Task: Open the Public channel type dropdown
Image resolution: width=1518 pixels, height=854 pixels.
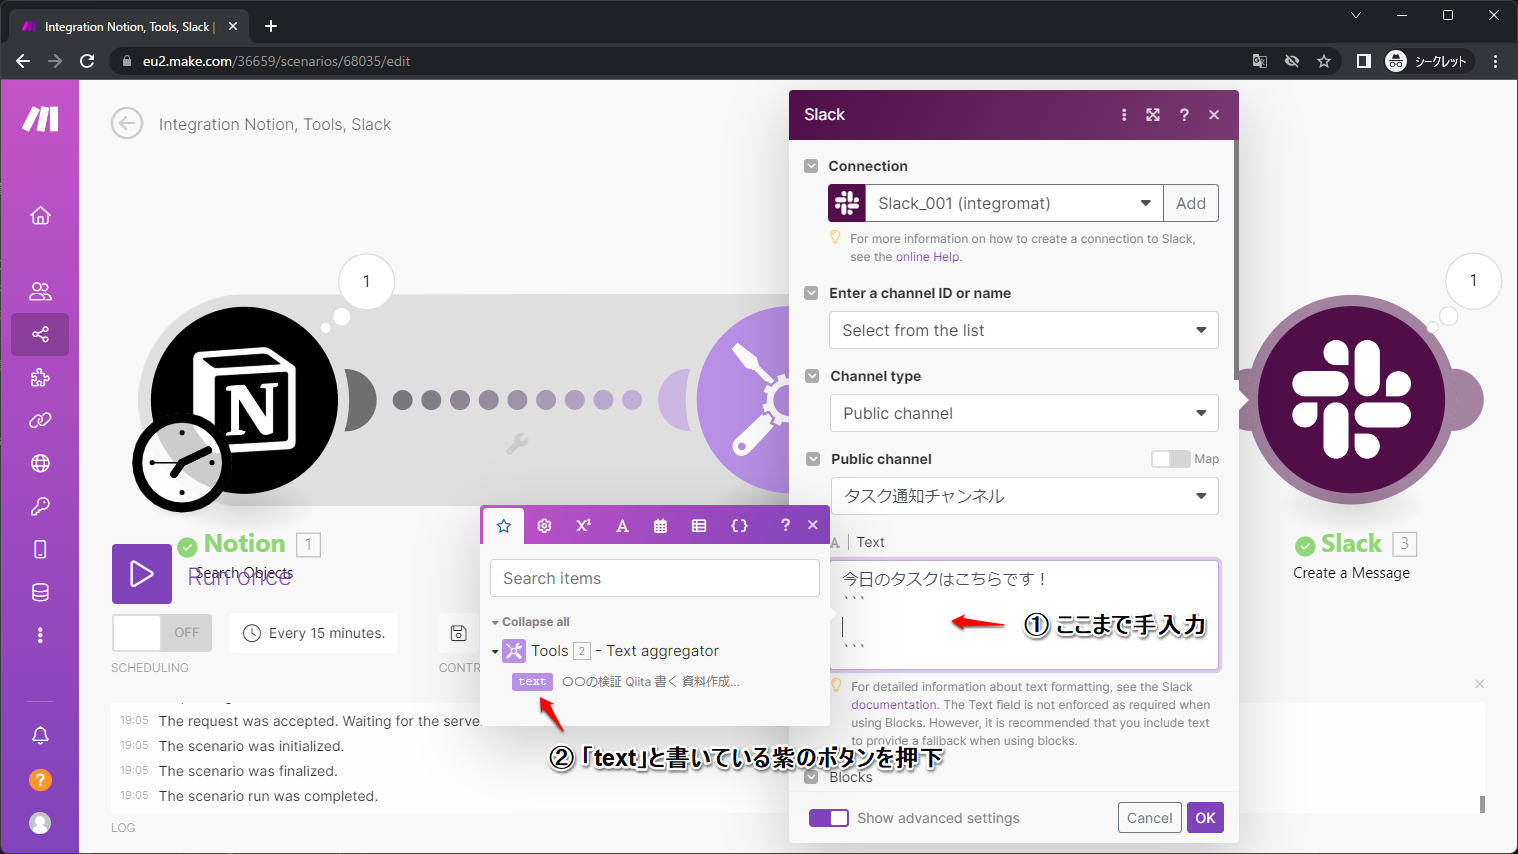Action: click(1024, 413)
